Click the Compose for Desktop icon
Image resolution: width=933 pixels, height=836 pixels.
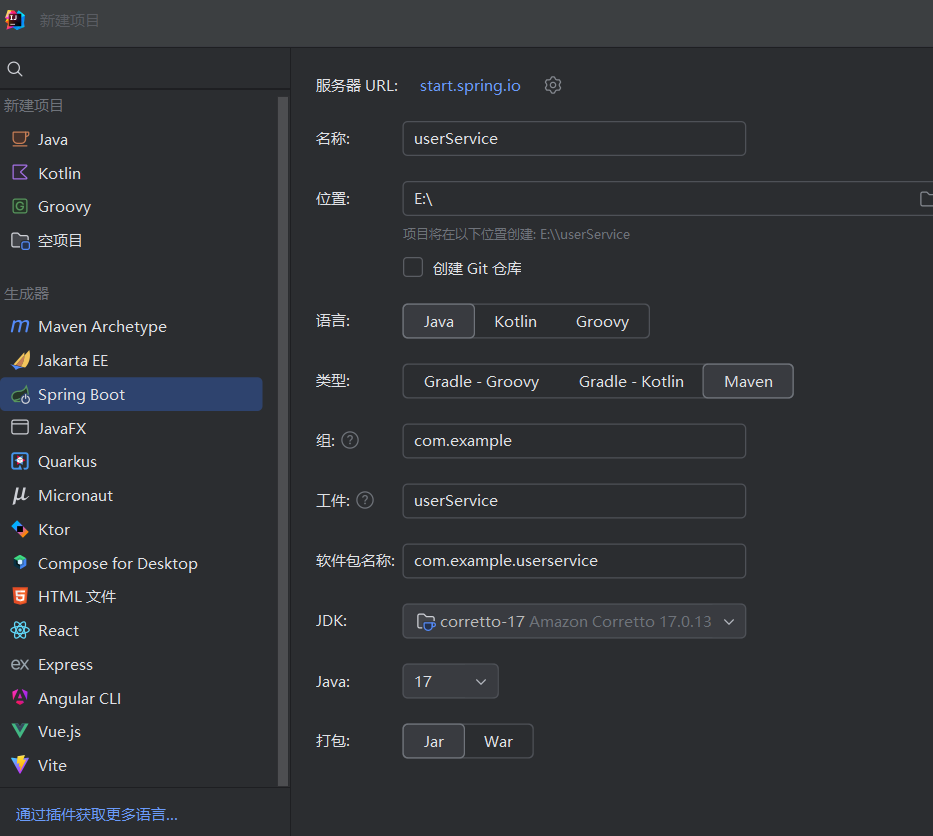20,562
